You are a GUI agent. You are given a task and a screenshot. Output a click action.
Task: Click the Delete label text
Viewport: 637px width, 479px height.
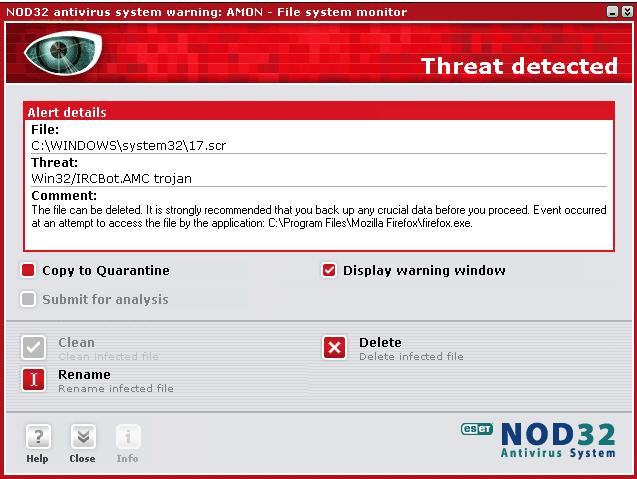pos(380,342)
